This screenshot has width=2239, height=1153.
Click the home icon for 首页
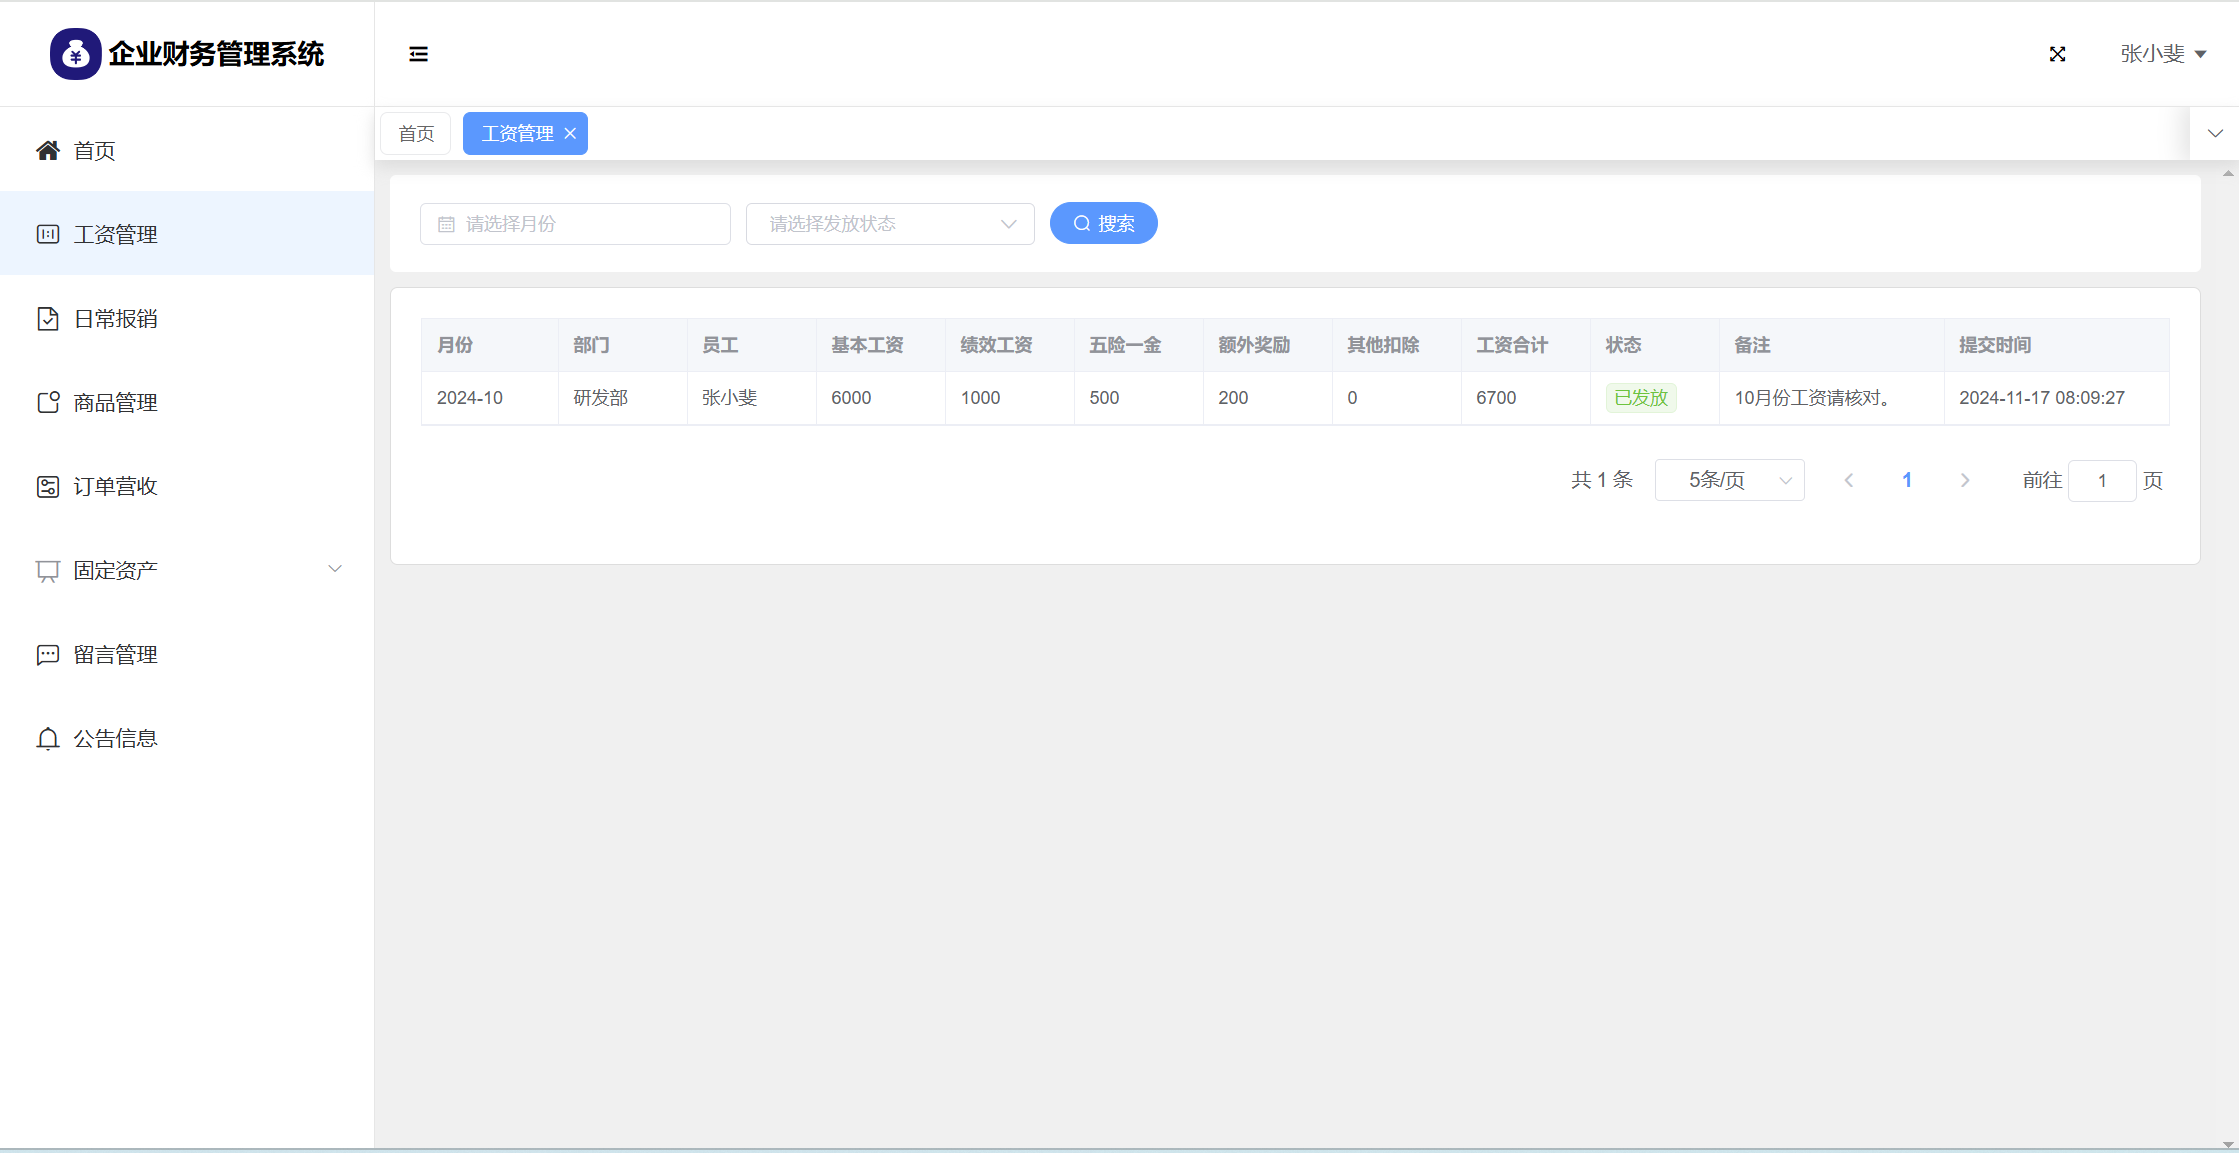click(x=47, y=151)
